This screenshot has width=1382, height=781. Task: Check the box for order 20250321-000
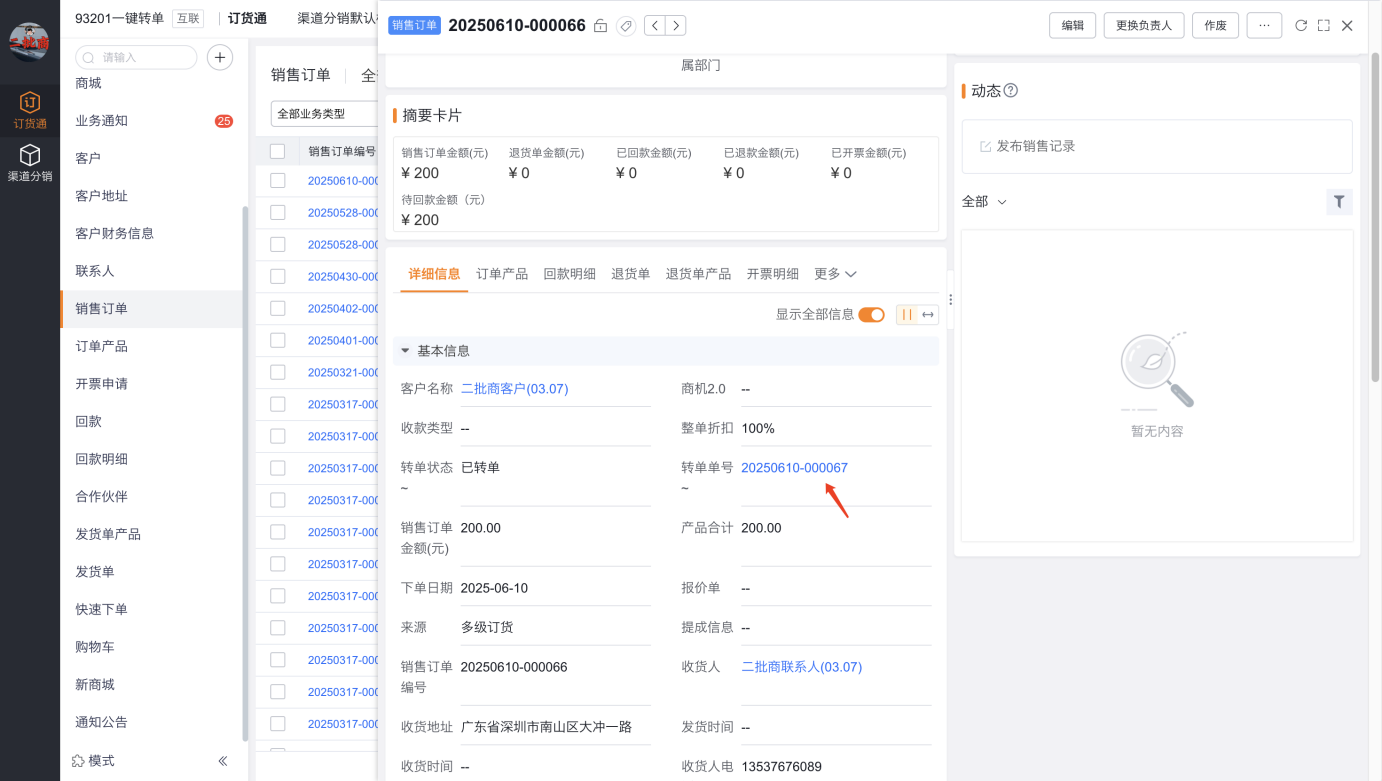click(278, 372)
